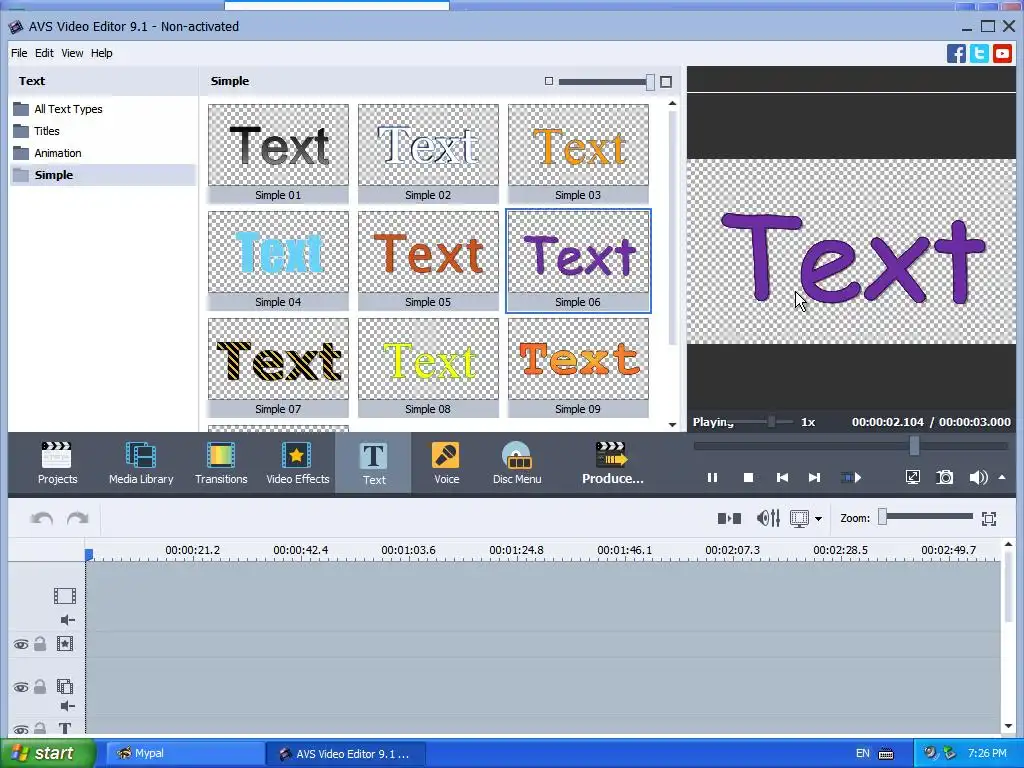Open the View menu
The height and width of the screenshot is (768, 1024).
point(72,53)
